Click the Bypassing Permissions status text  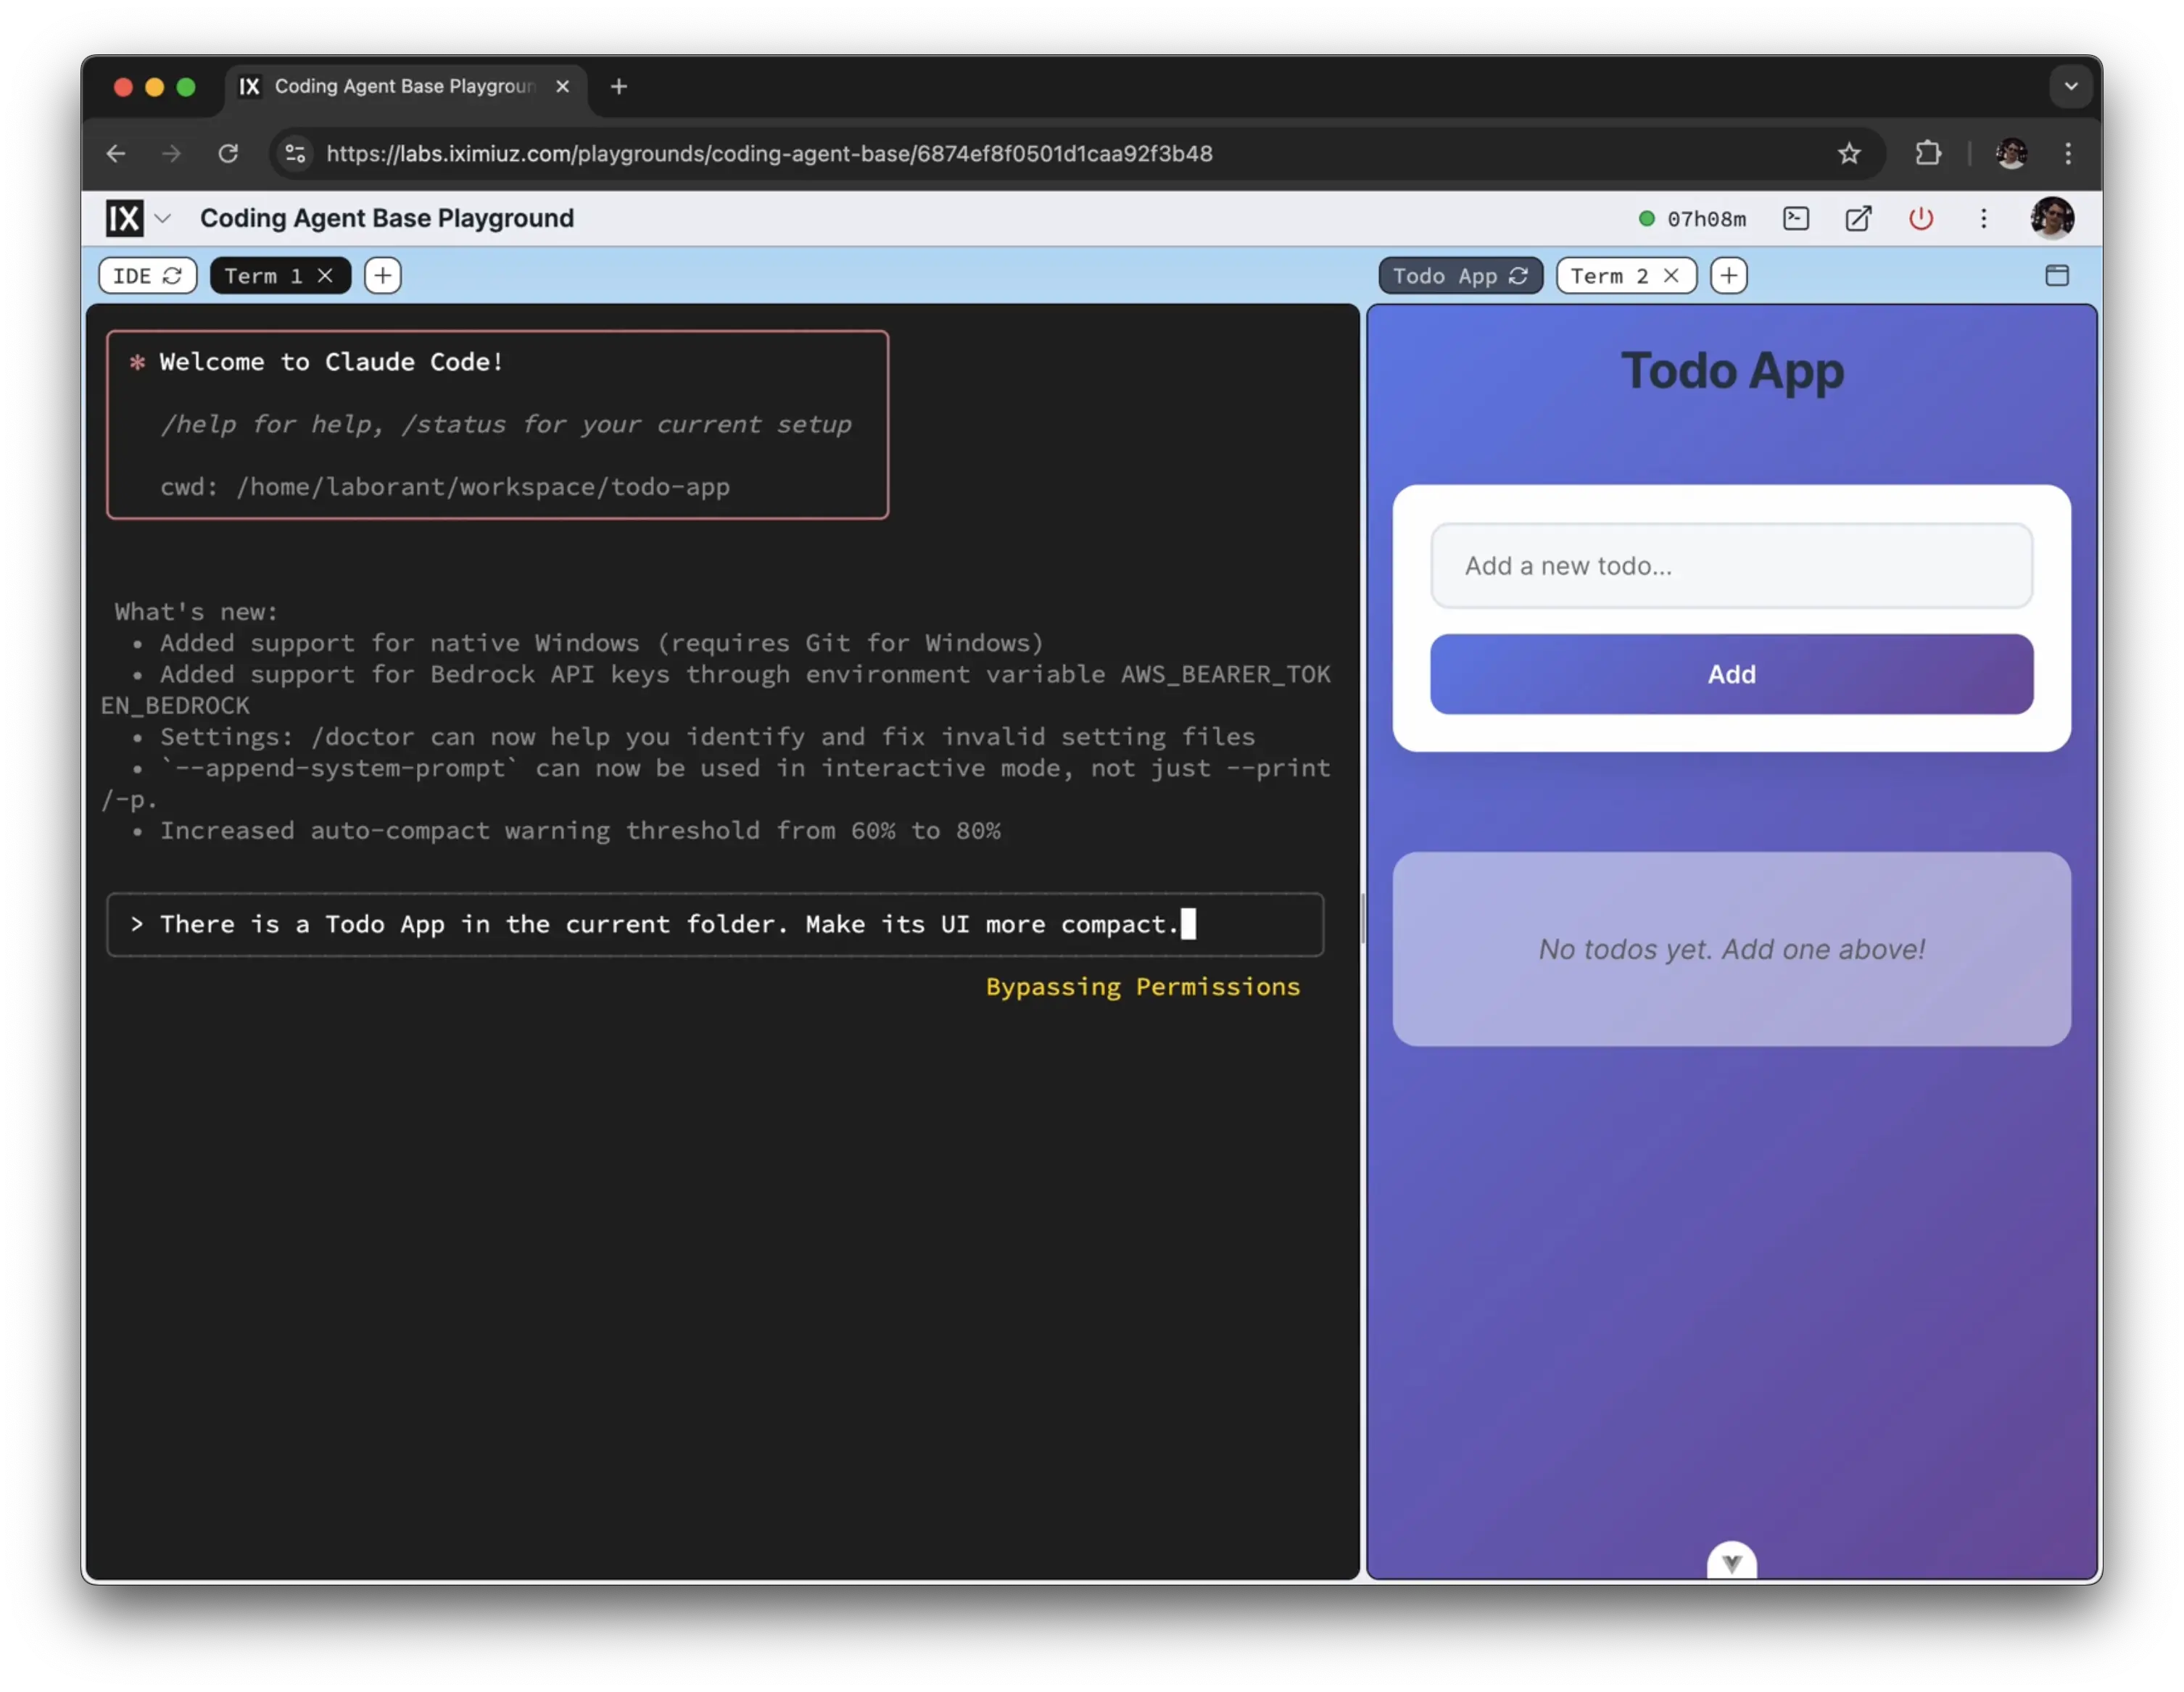click(1143, 987)
